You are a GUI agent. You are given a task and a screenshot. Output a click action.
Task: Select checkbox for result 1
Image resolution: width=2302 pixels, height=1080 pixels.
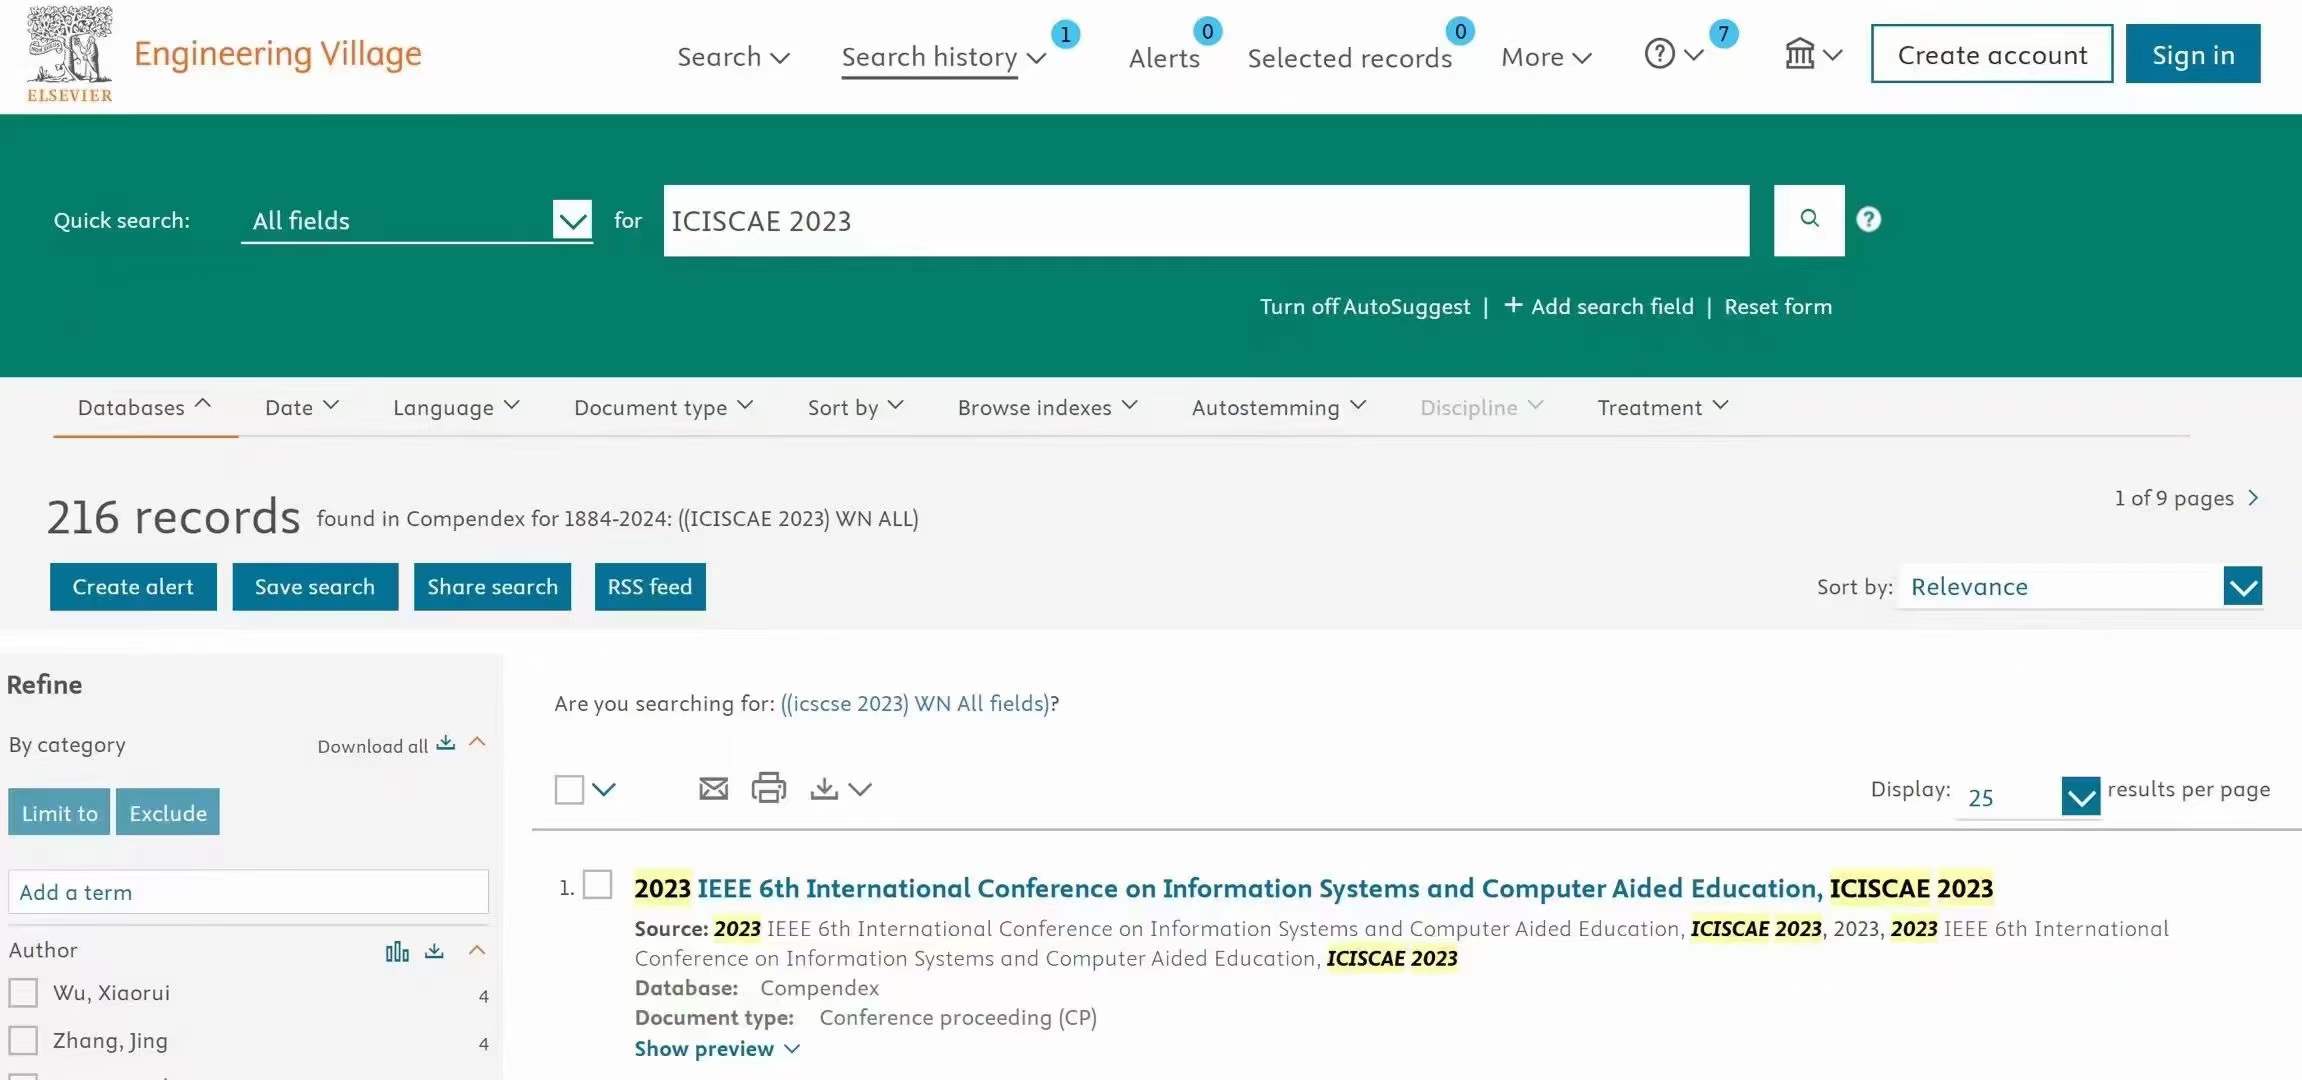tap(597, 884)
